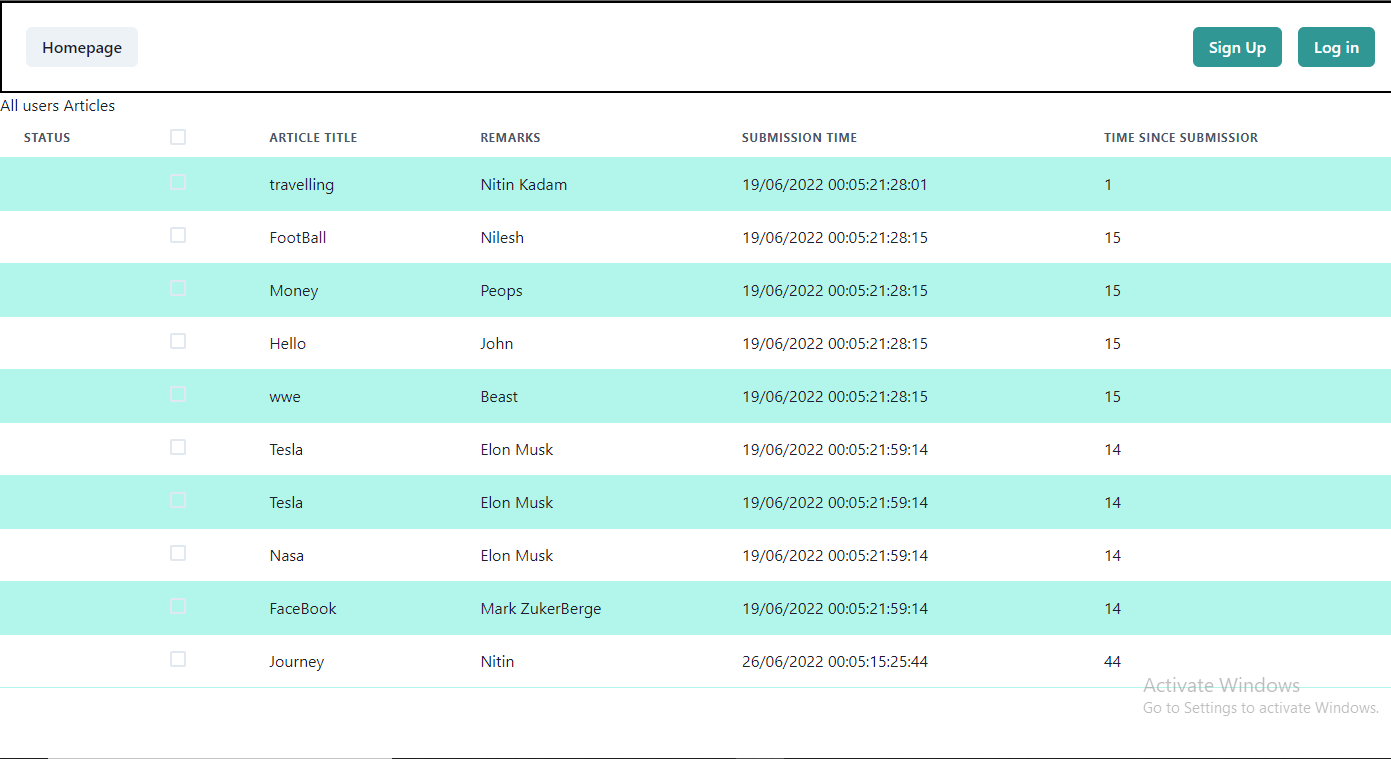Check the Journey article checkbox
Screen dimensions: 1391x759
178,659
